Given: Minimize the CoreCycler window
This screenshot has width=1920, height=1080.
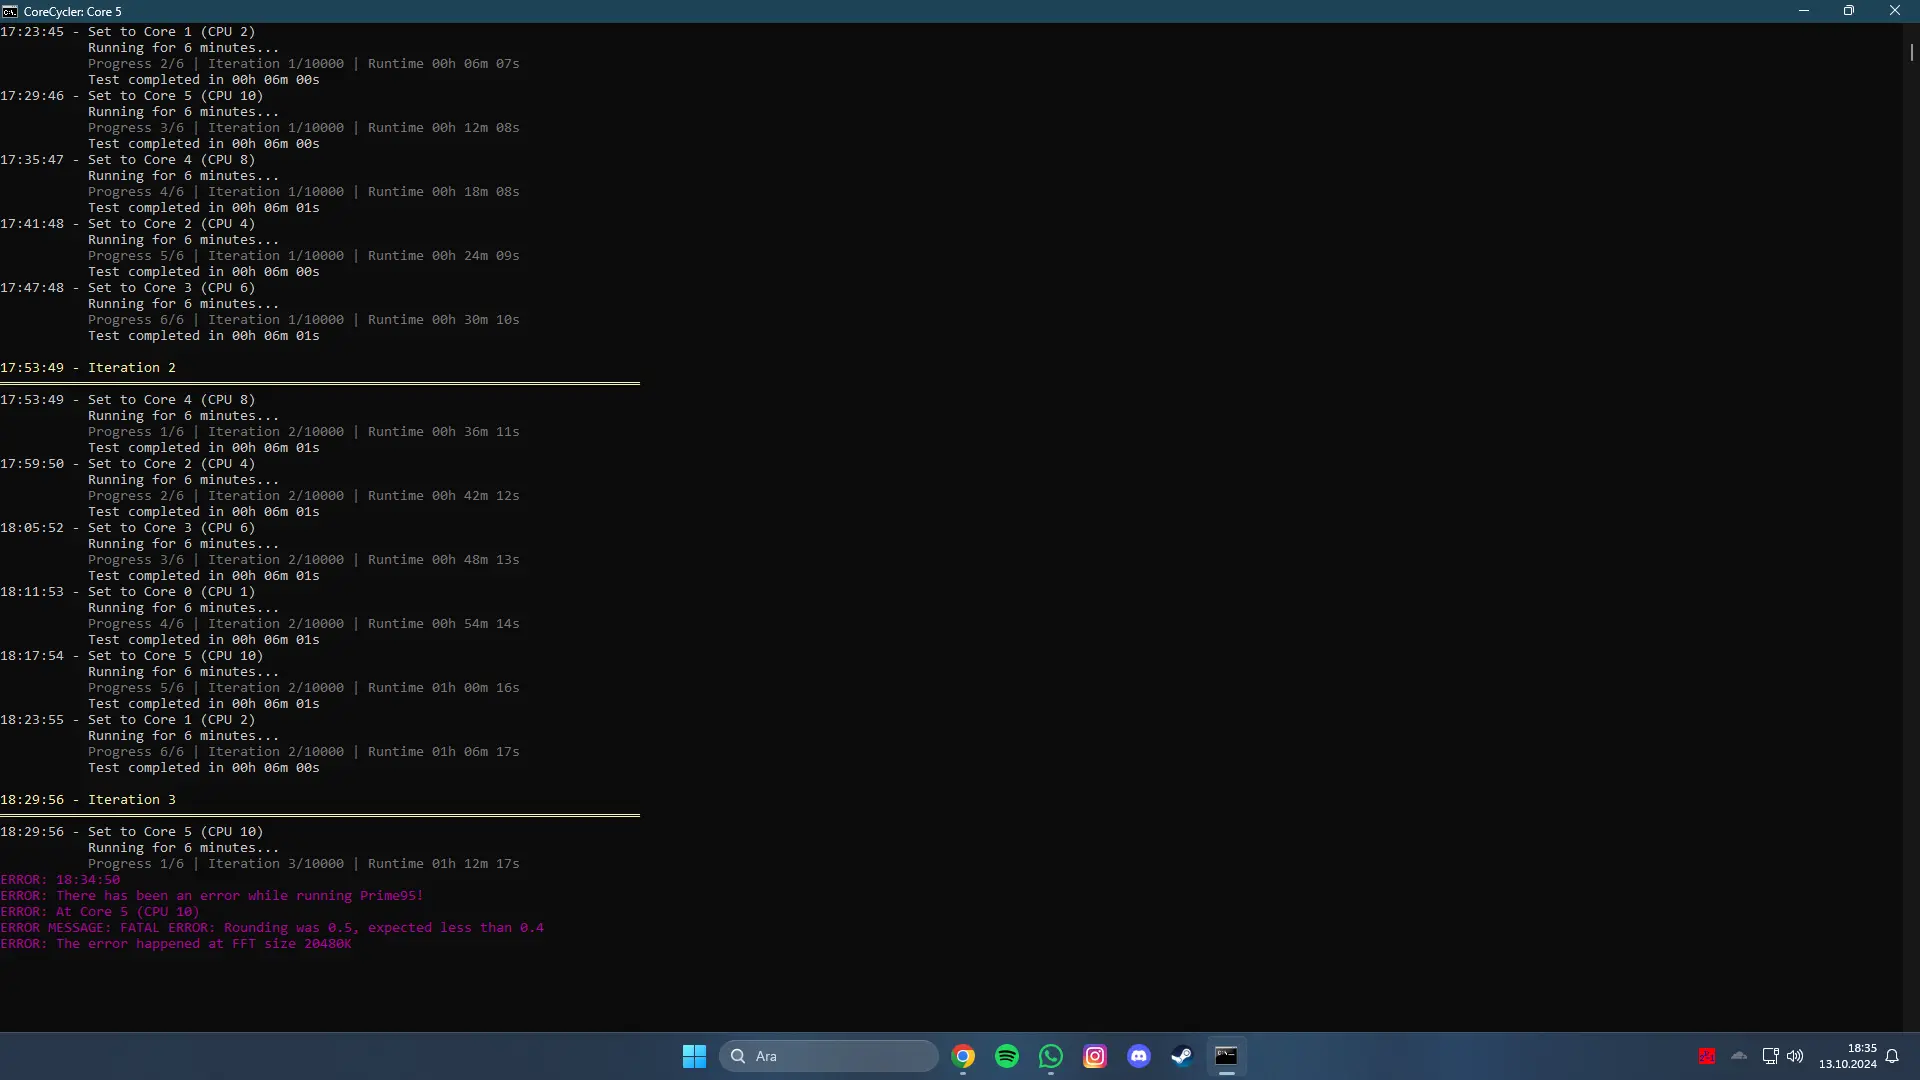Looking at the screenshot, I should click(x=1804, y=11).
